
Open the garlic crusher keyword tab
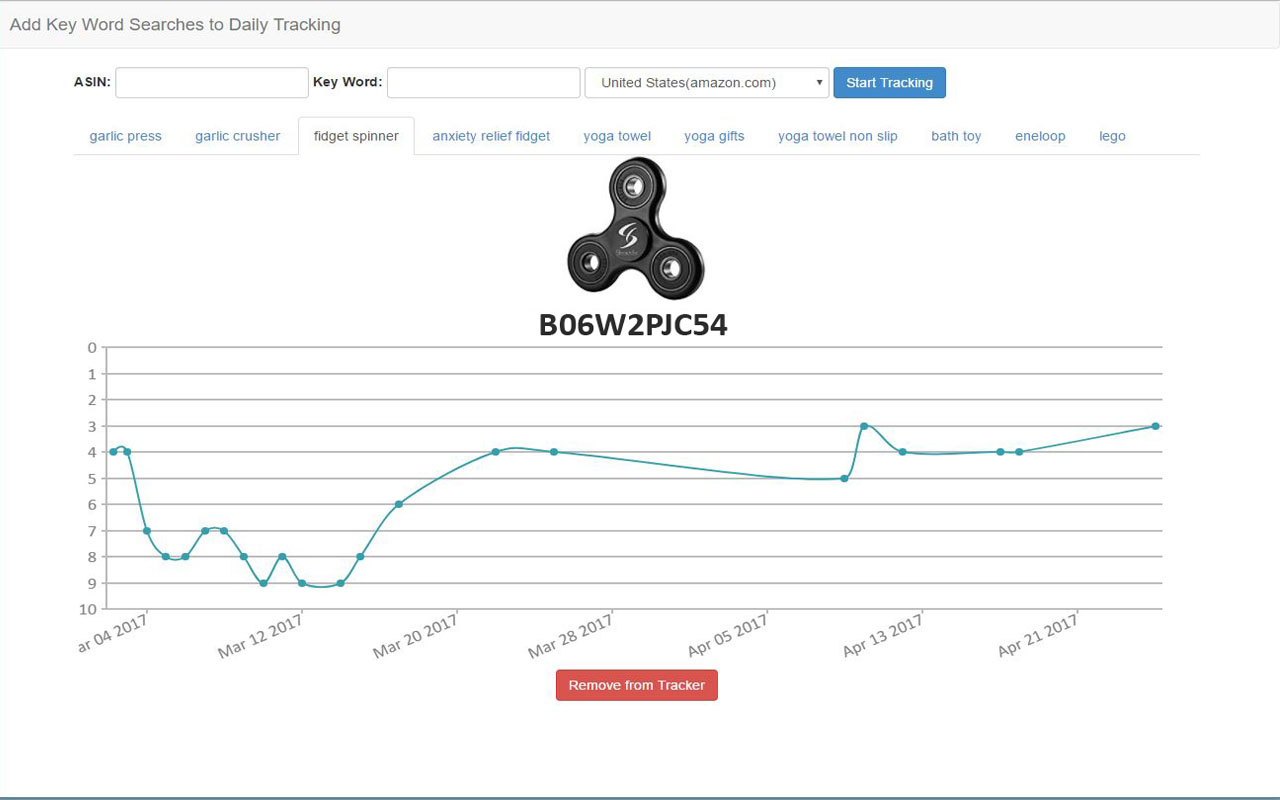point(237,136)
